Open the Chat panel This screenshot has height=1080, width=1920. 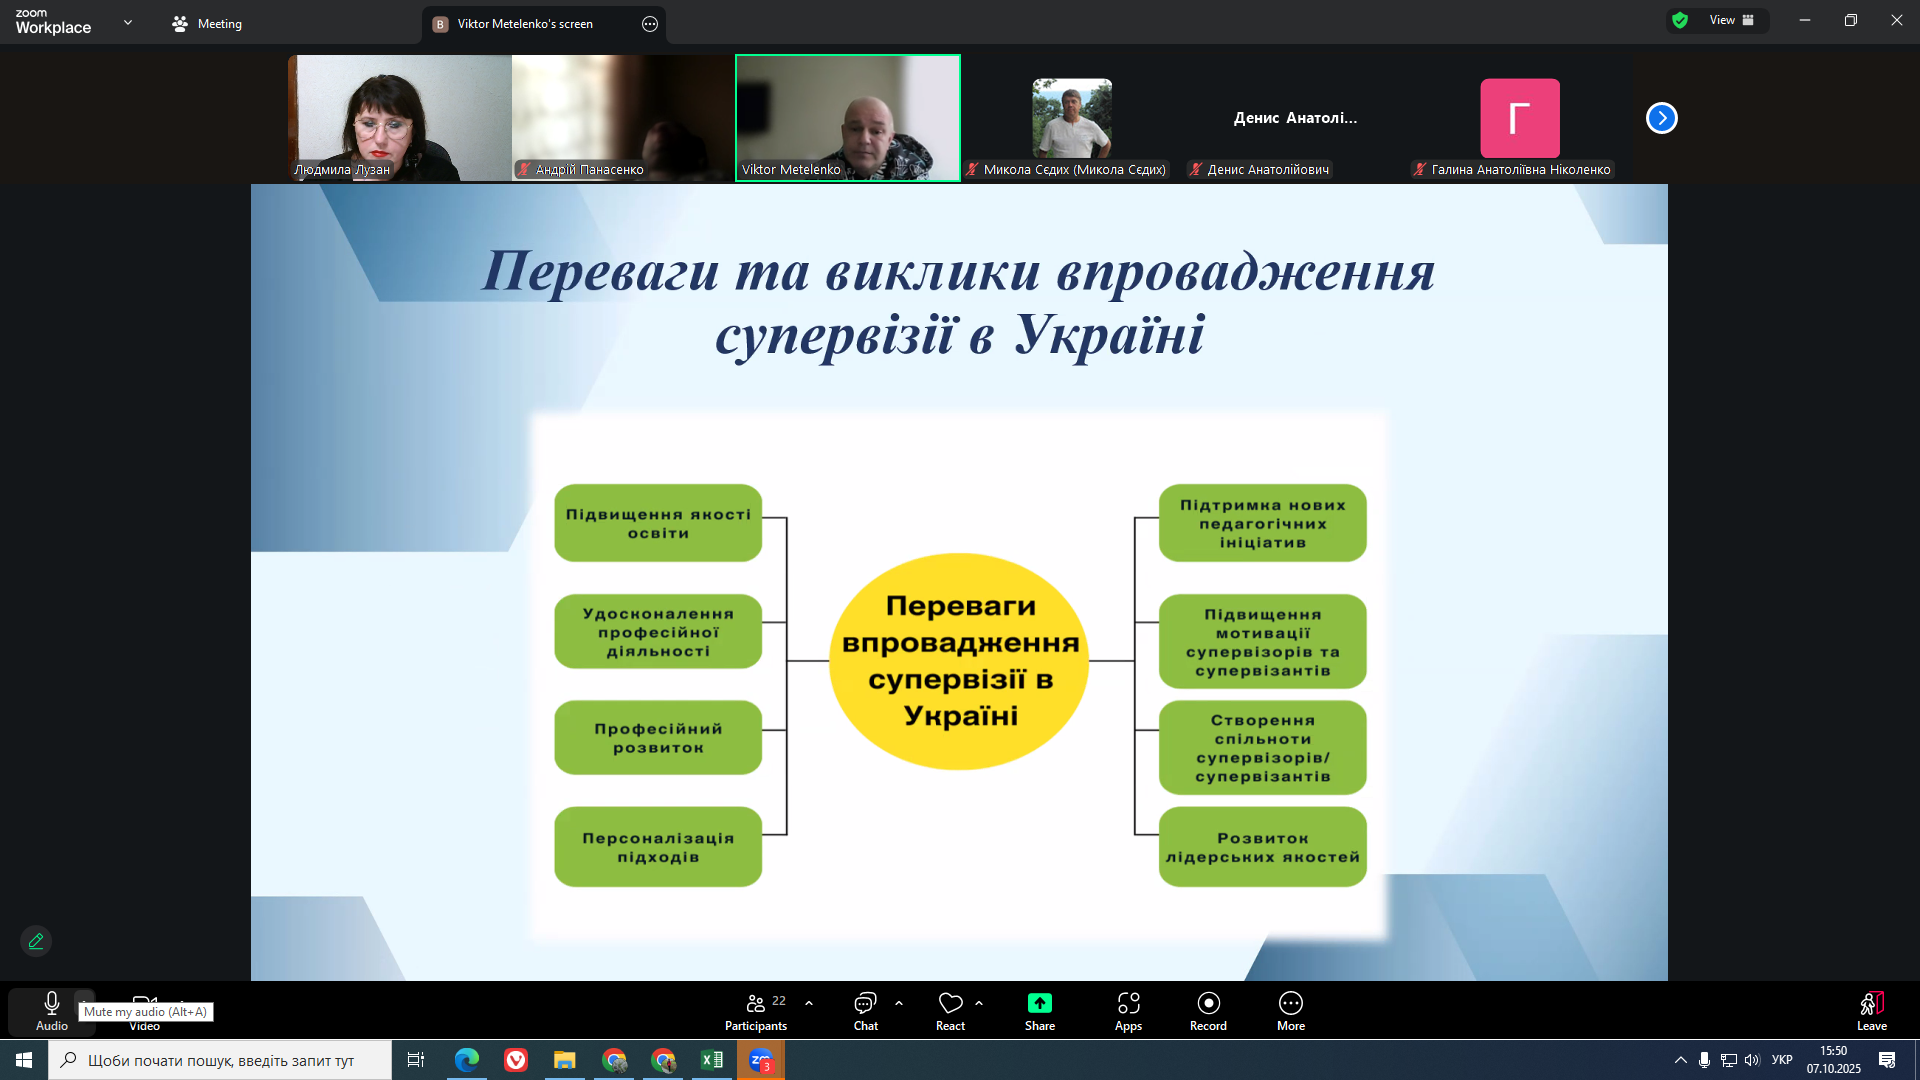pos(865,1004)
